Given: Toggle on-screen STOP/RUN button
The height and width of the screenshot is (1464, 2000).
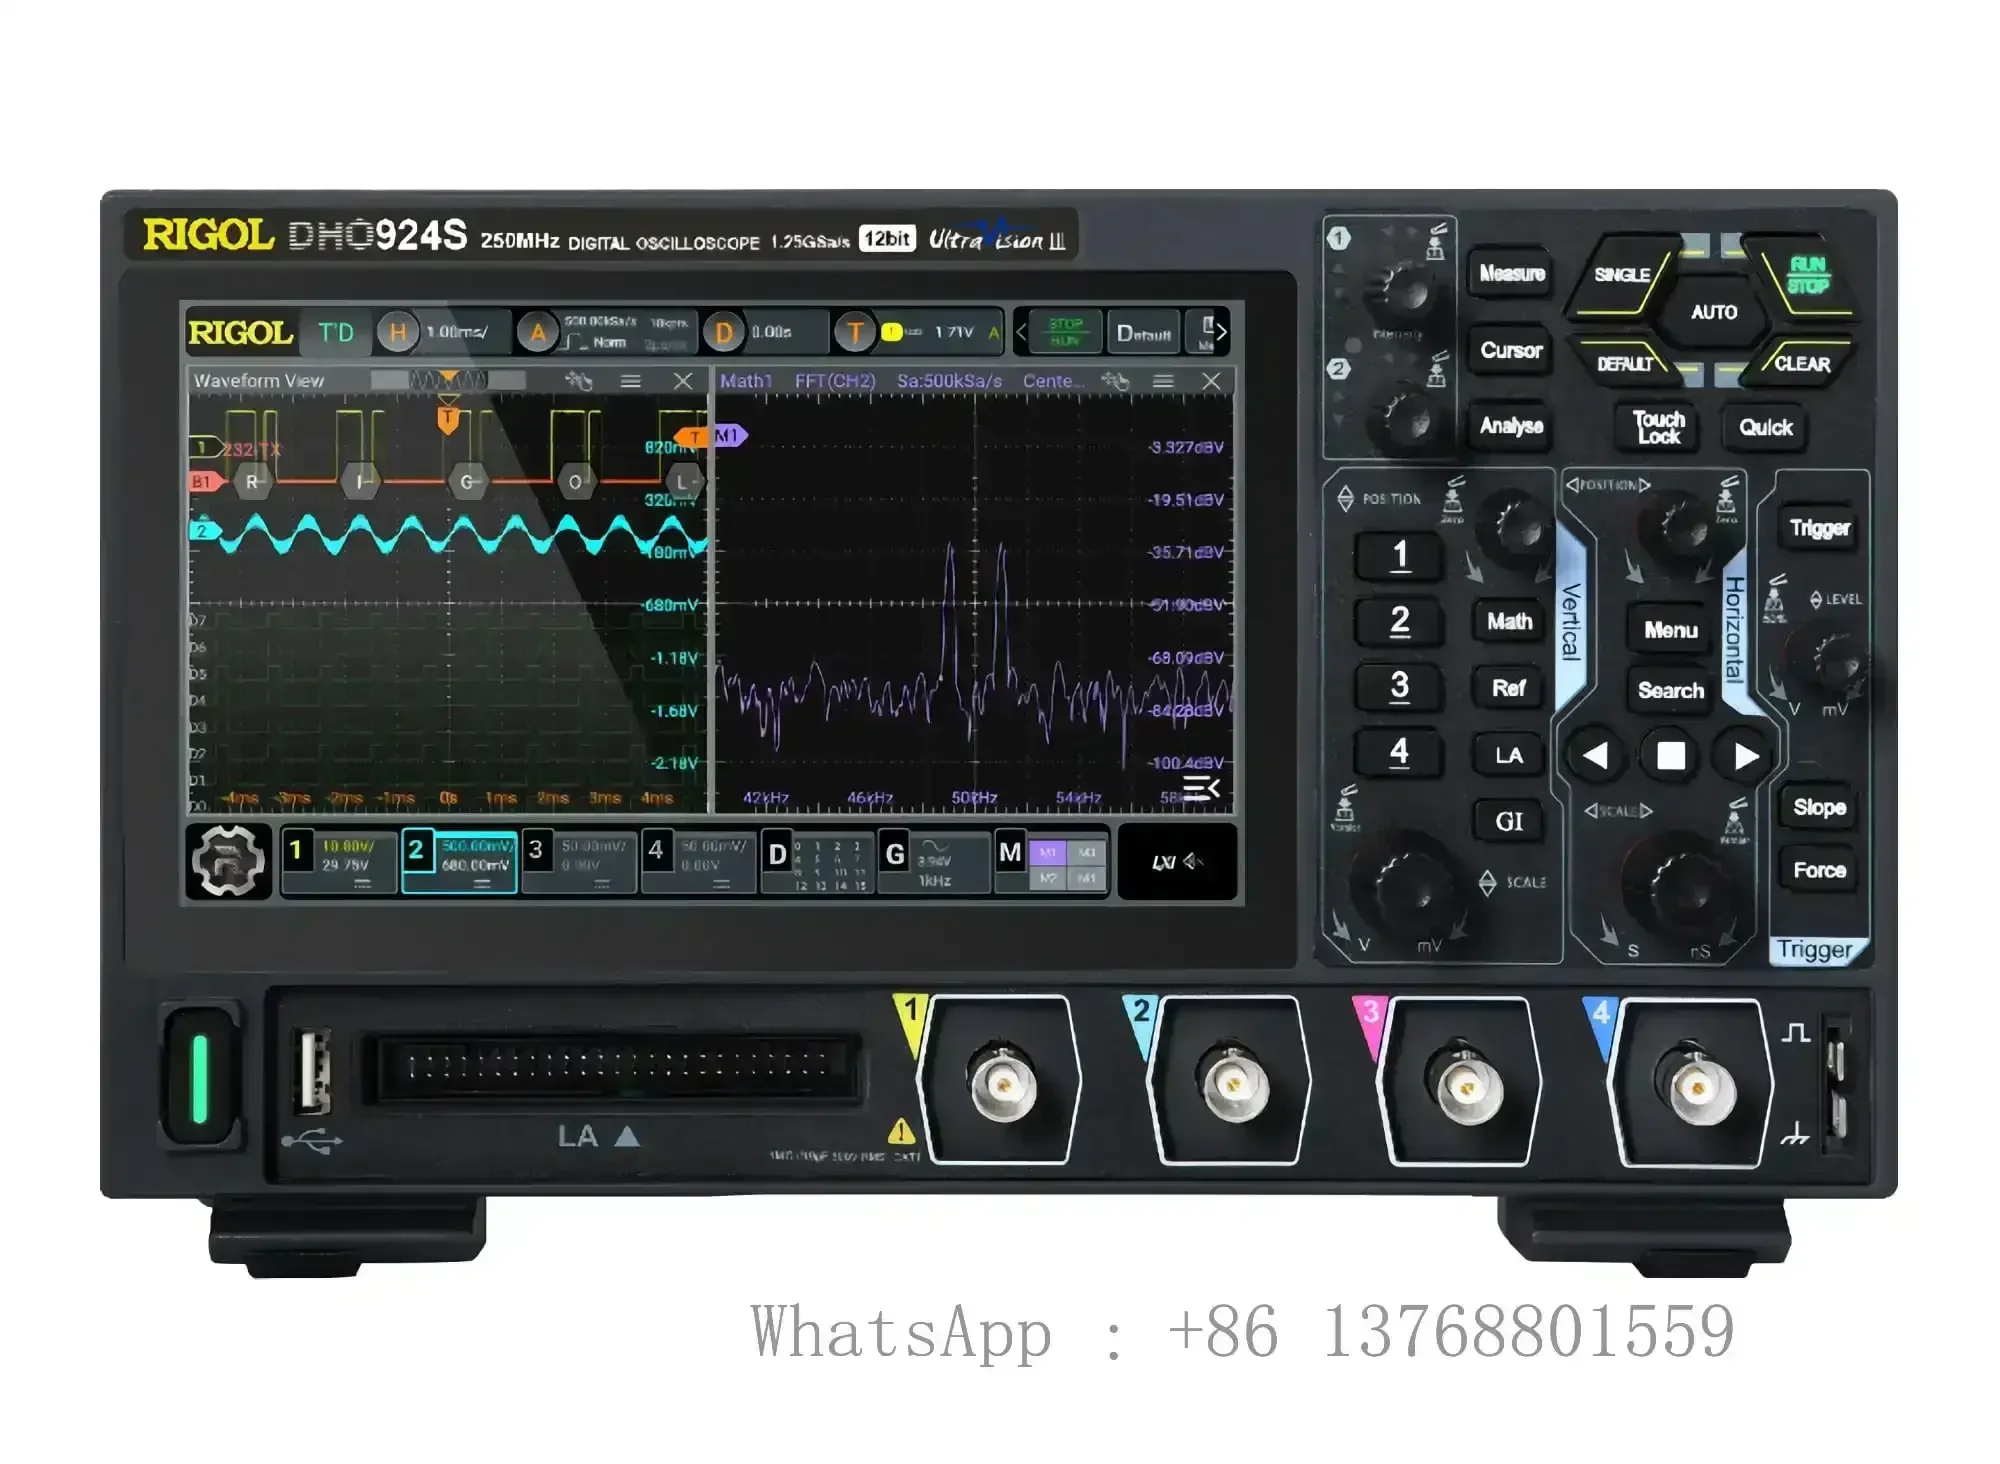Looking at the screenshot, I should (x=1064, y=332).
